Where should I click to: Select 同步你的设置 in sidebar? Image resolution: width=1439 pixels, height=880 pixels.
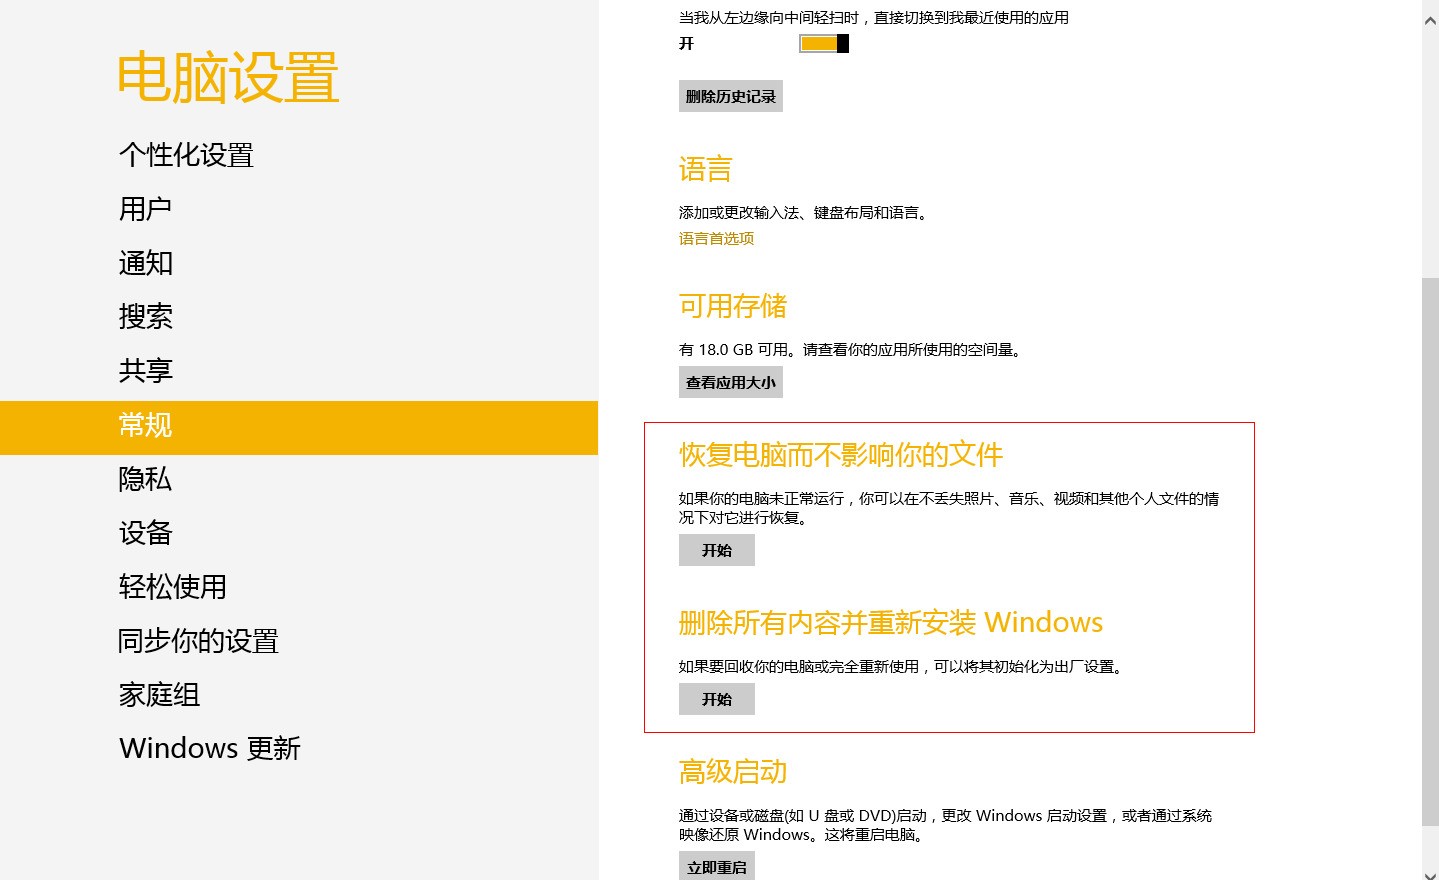[x=197, y=641]
